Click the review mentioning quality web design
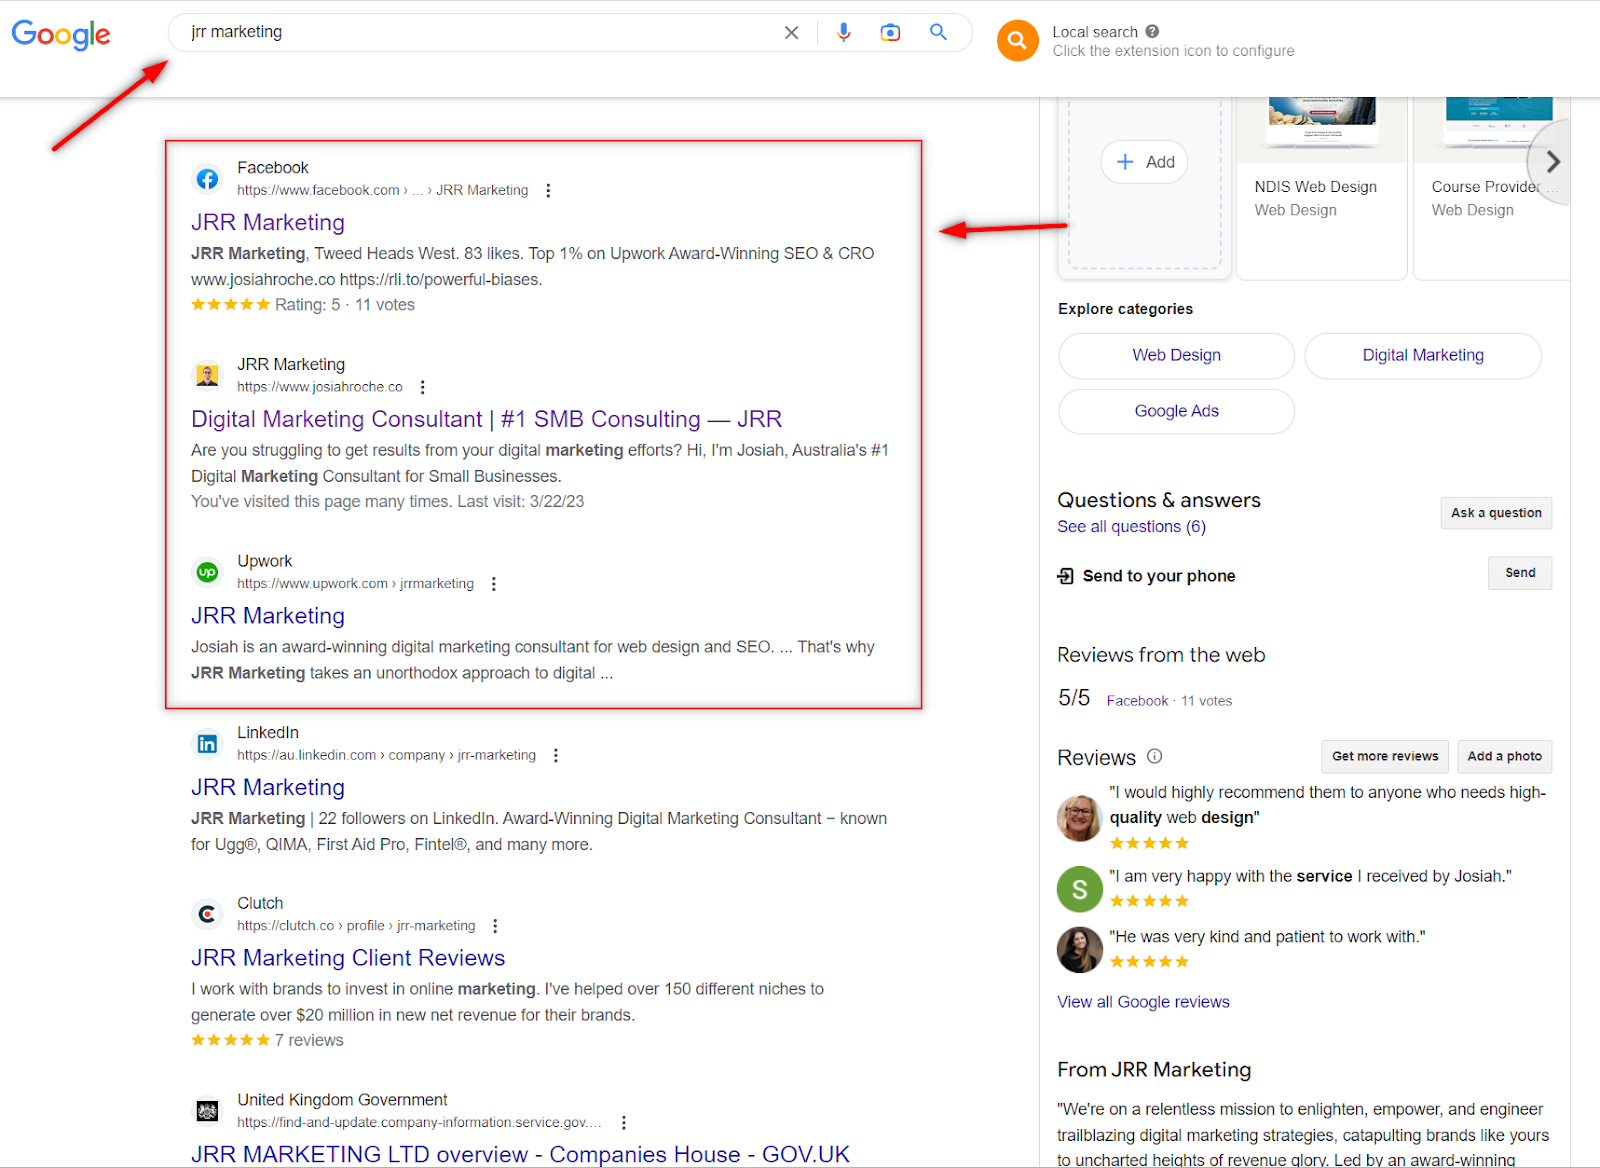The image size is (1600, 1168). coord(1328,805)
